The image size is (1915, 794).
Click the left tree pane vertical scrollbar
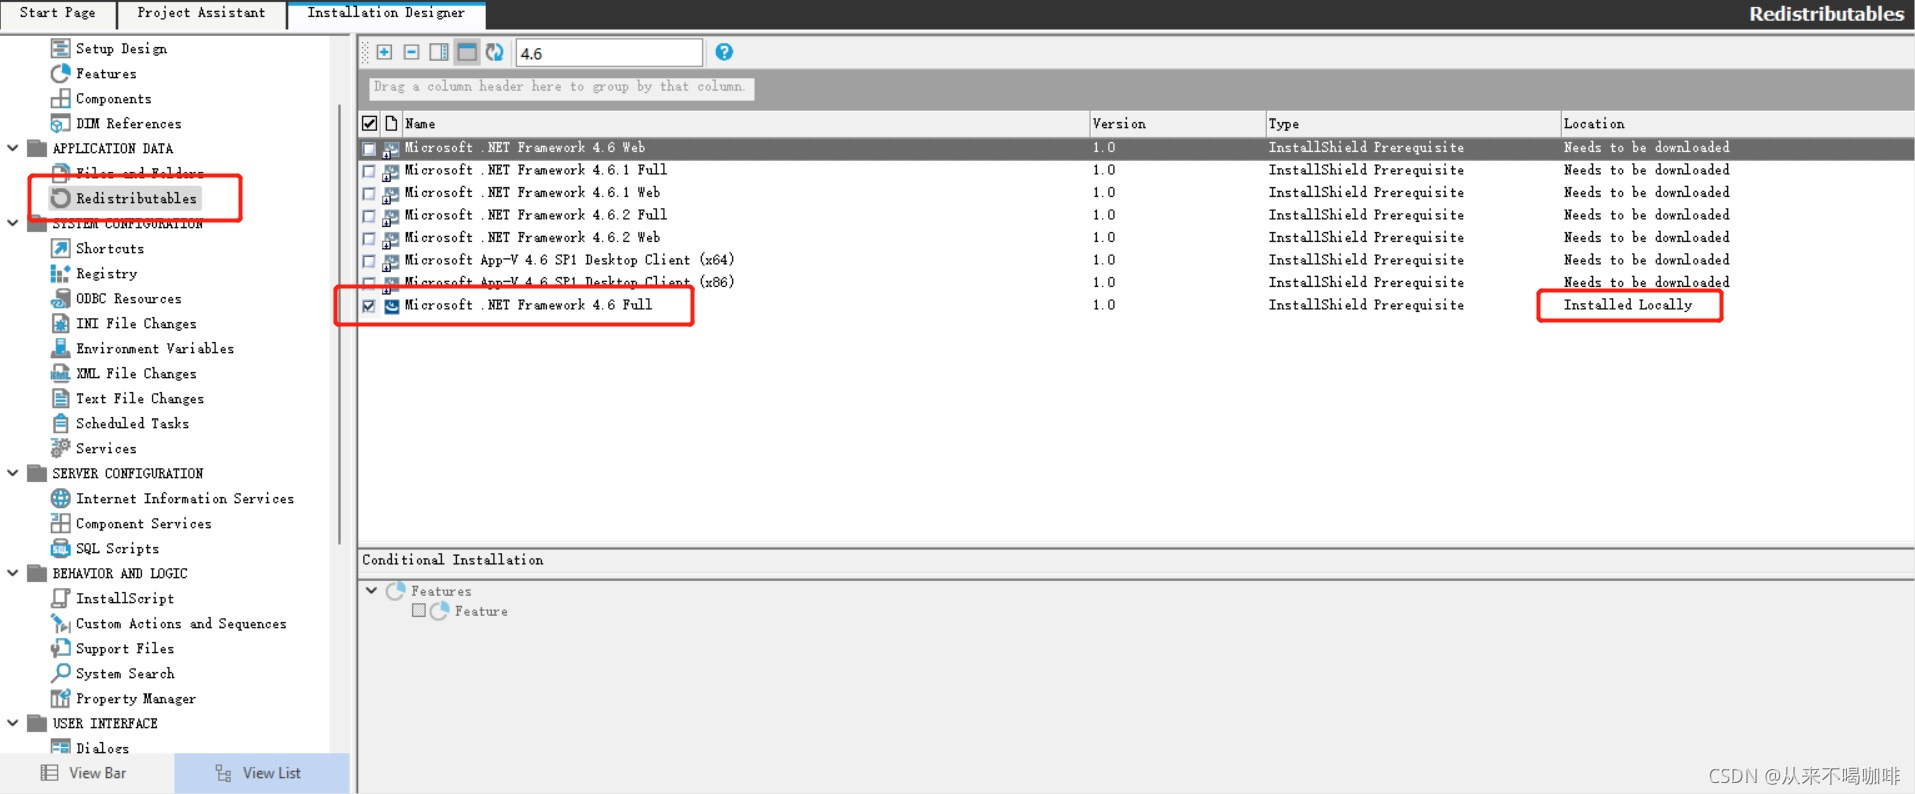point(340,325)
